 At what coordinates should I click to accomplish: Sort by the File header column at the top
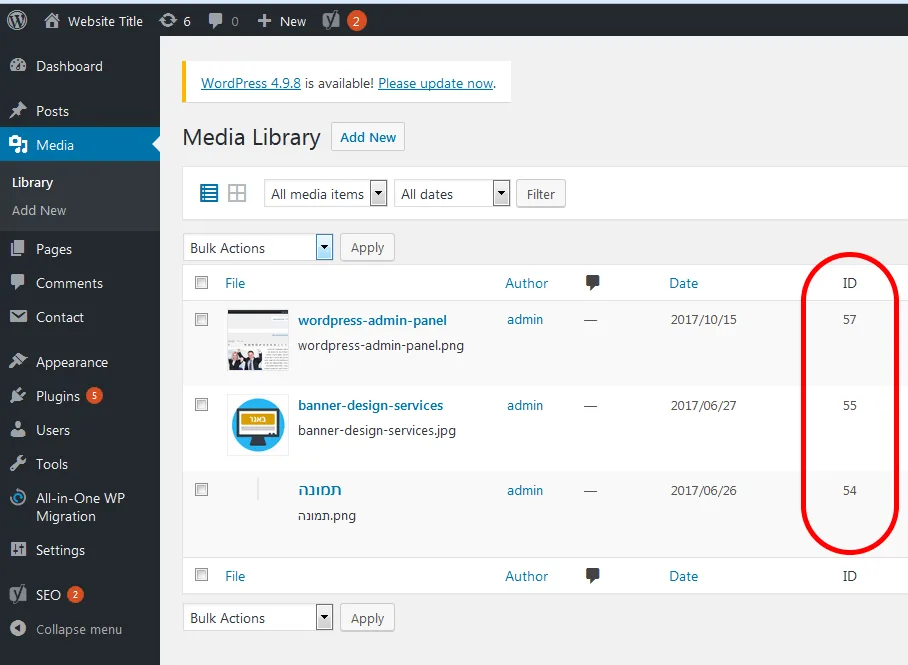pos(235,283)
